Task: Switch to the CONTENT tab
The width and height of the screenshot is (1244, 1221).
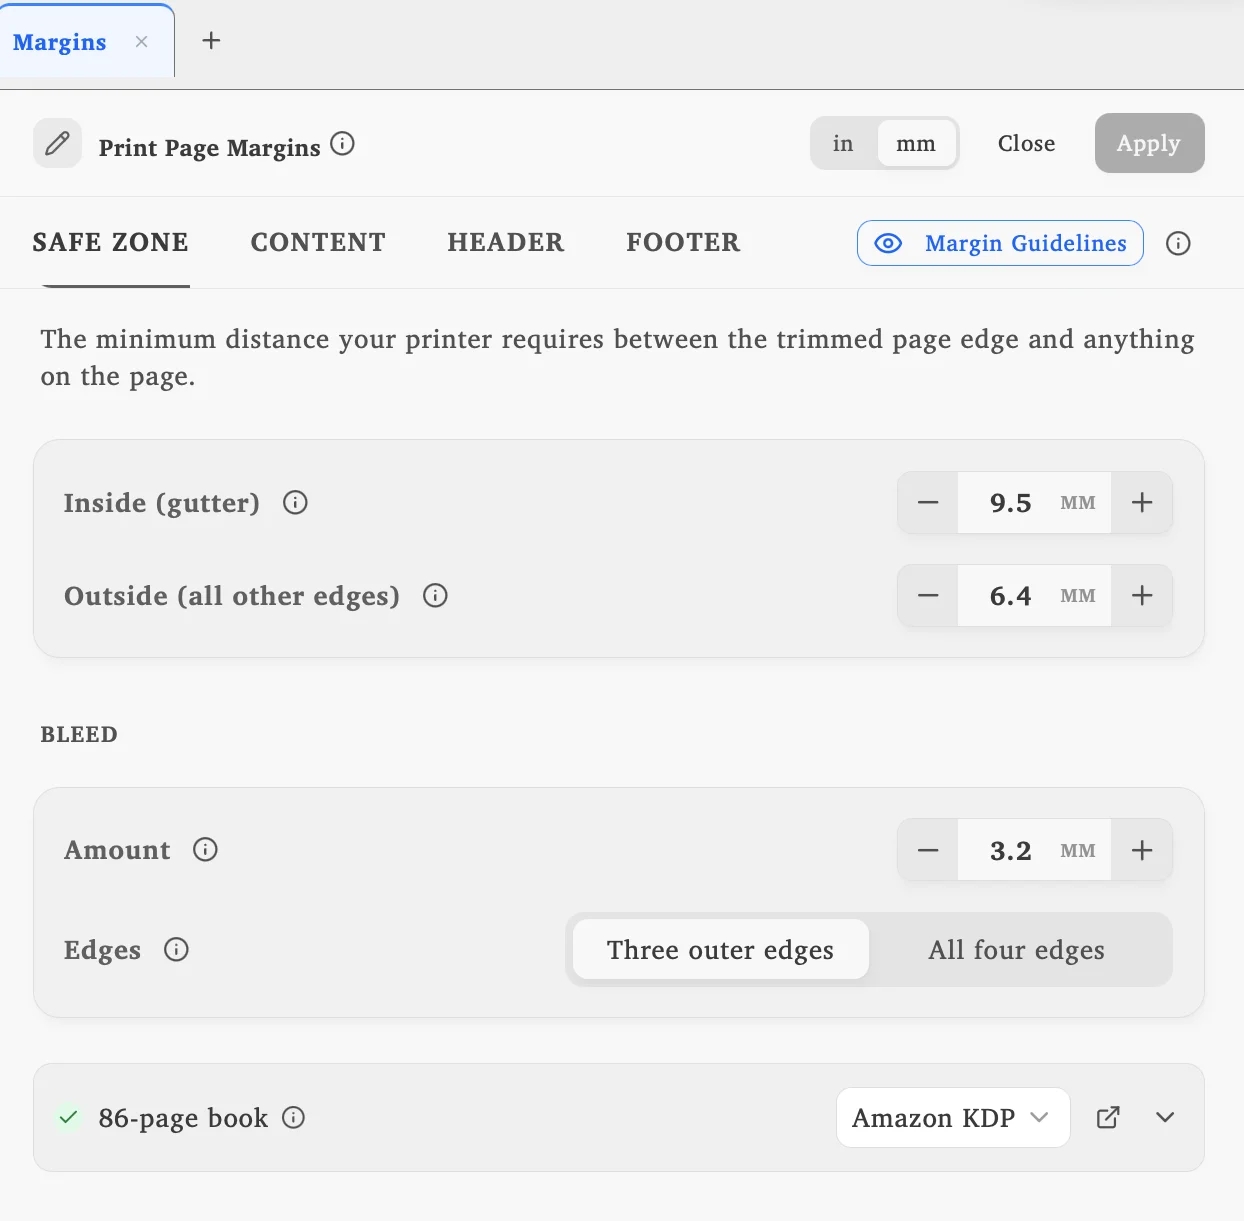Action: point(318,242)
